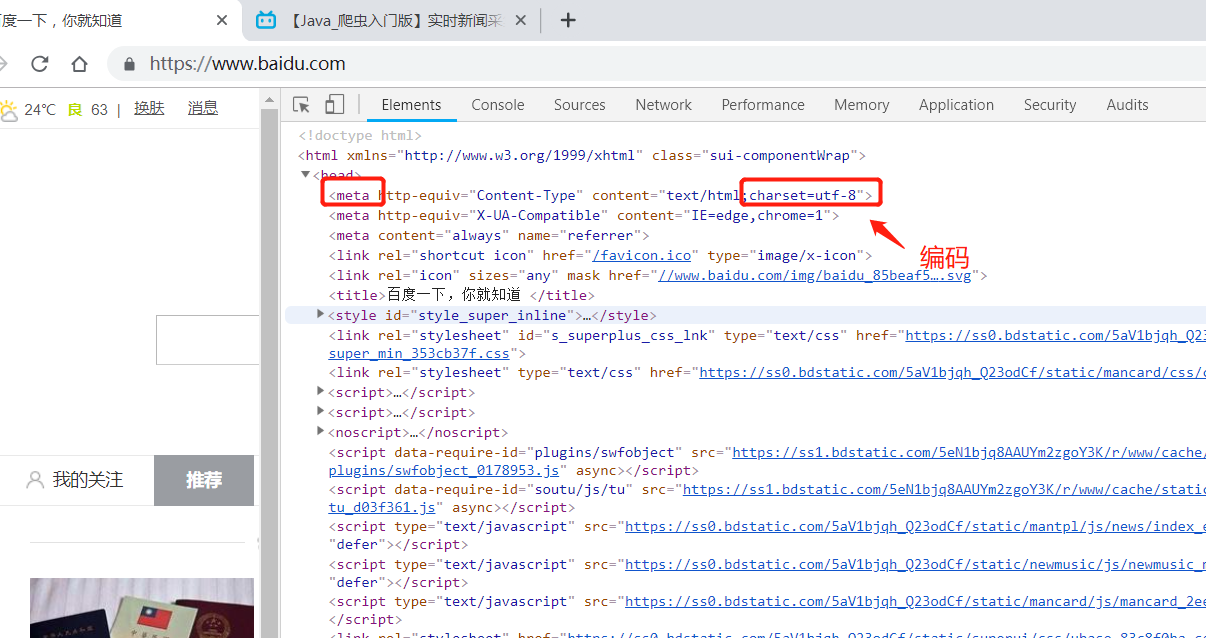Open the Security tab

click(x=1050, y=105)
